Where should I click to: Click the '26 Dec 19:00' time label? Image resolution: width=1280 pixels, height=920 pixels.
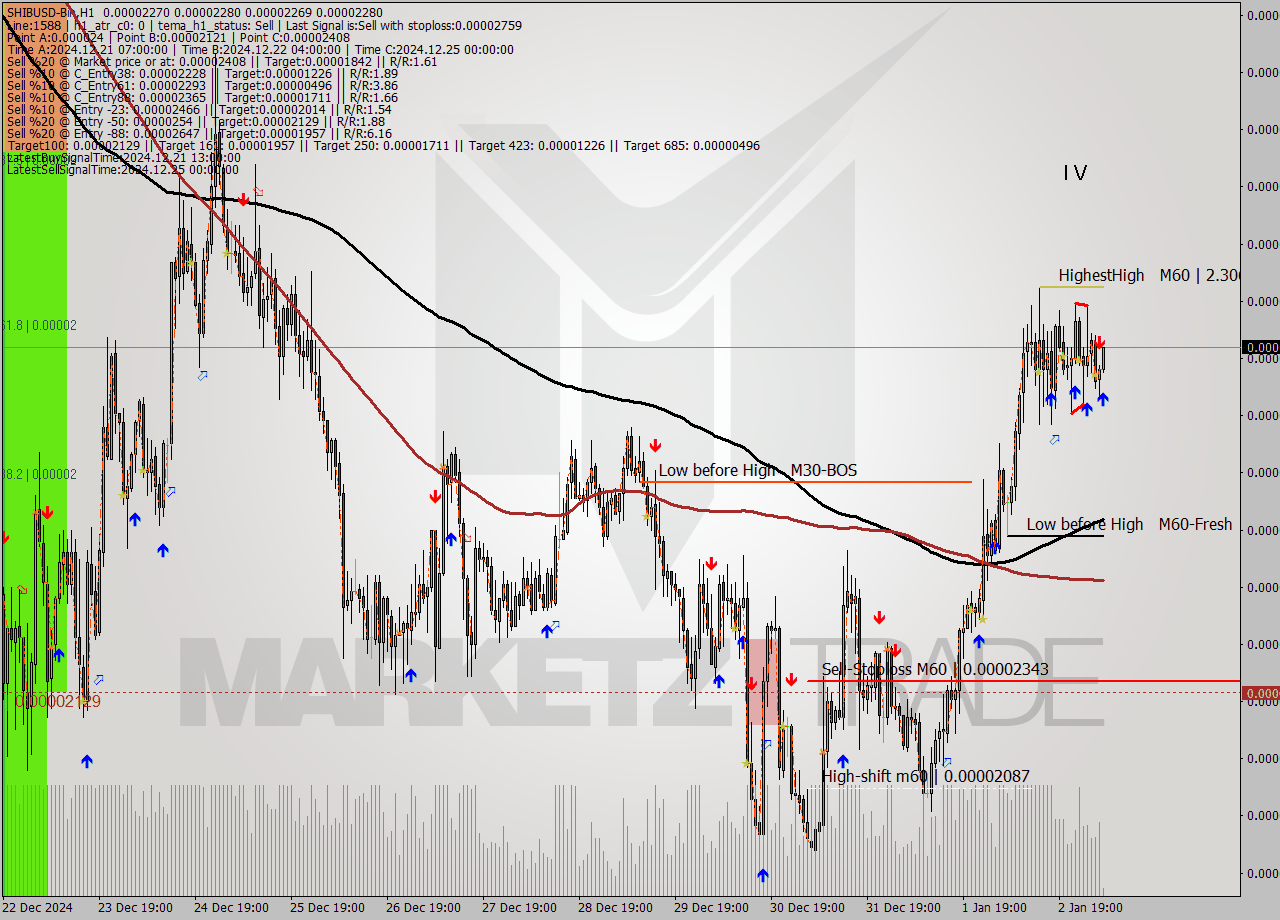(x=423, y=908)
